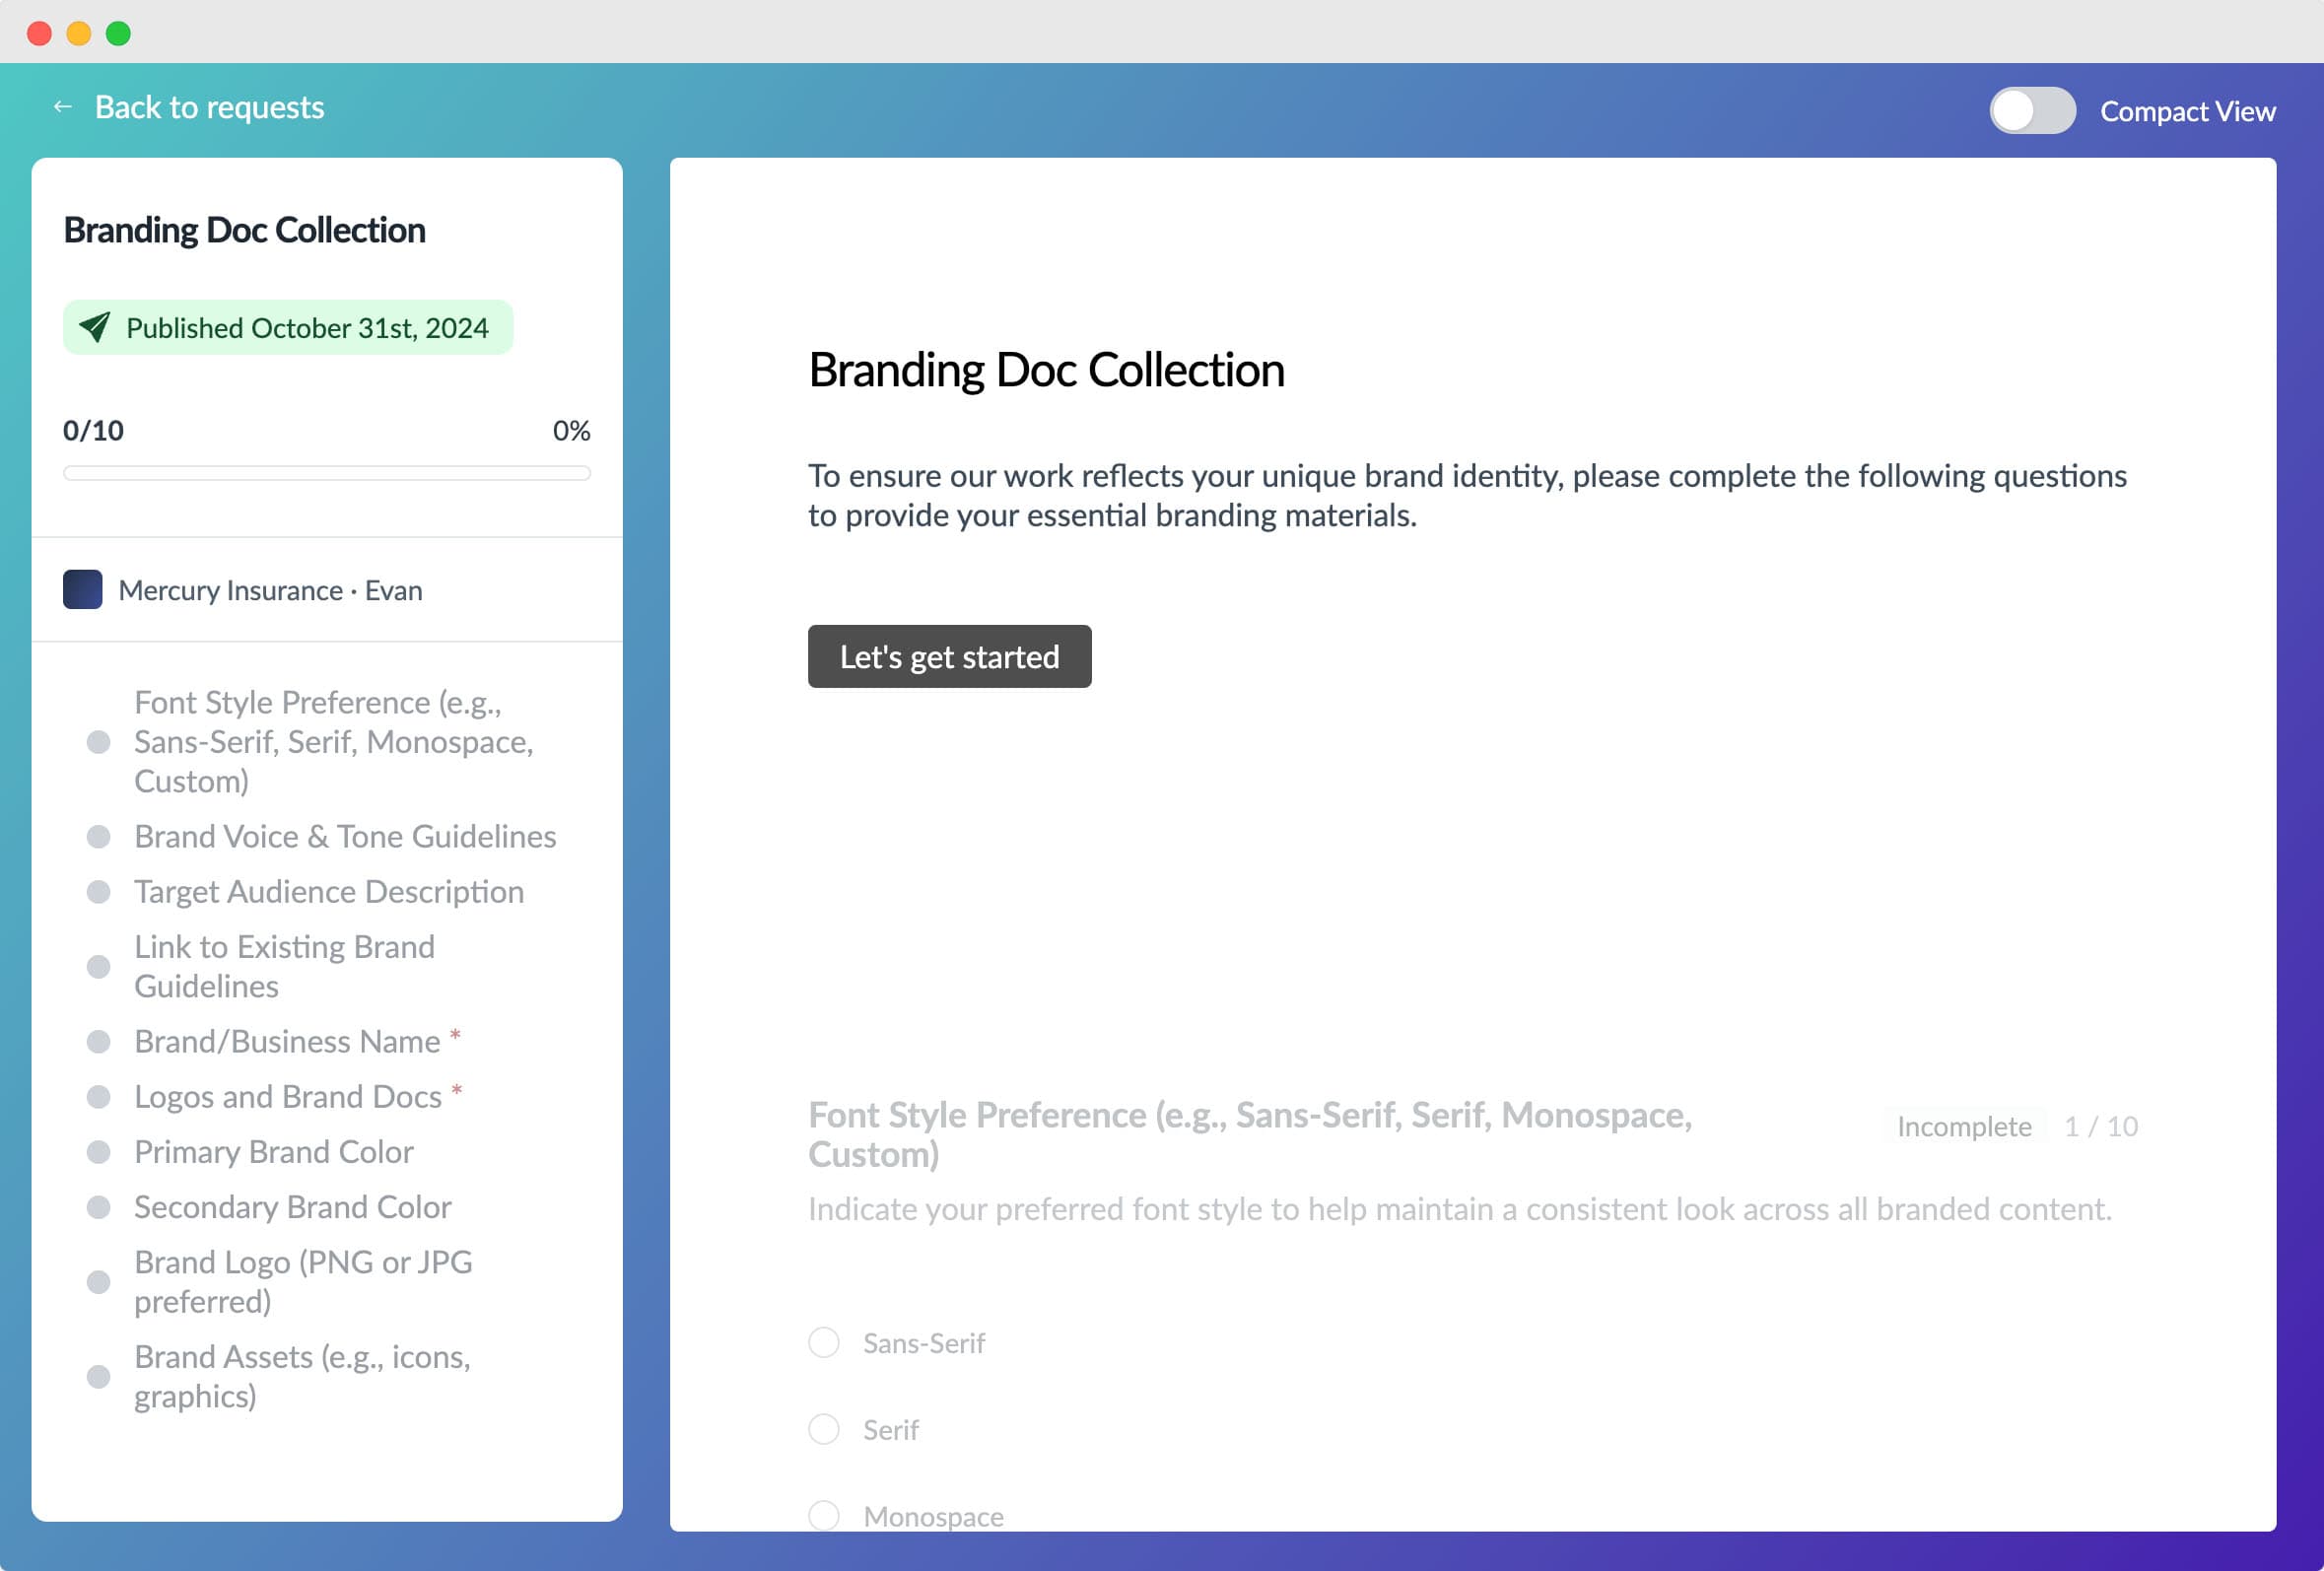Open Link to Existing Brand Guidelines
The height and width of the screenshot is (1571, 2324).
click(x=285, y=966)
